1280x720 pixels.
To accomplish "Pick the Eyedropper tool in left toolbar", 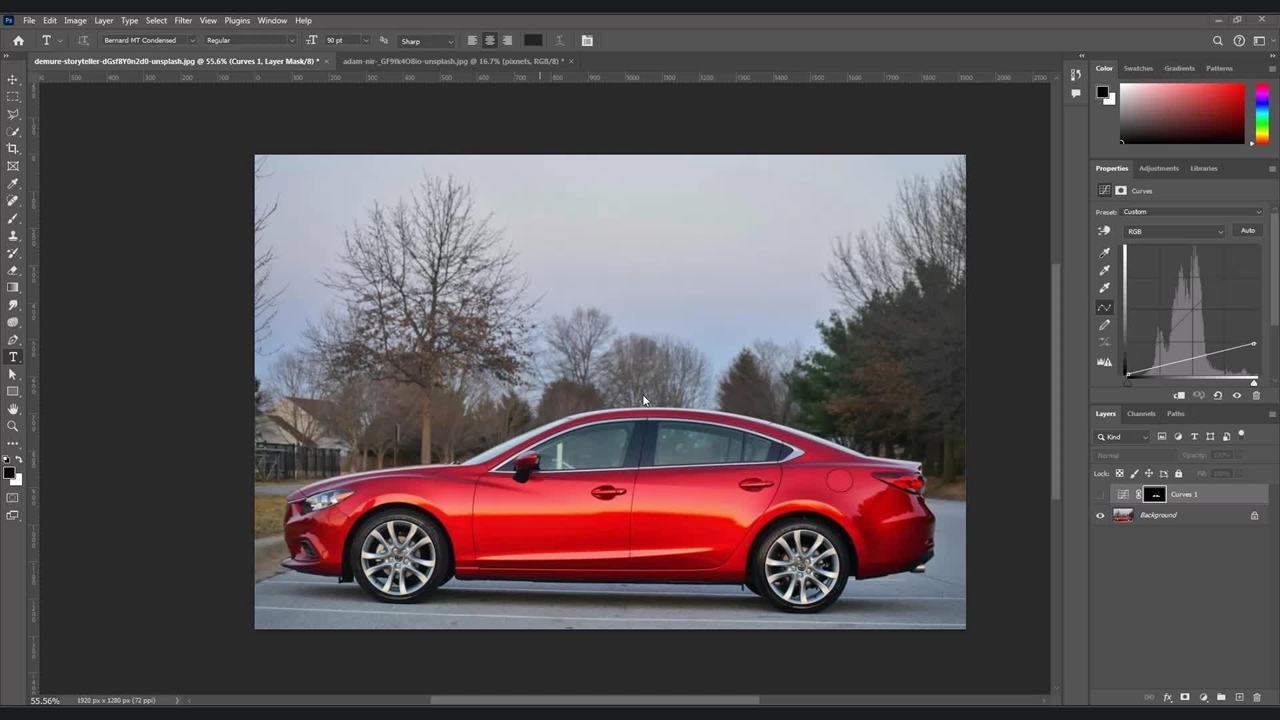I will (13, 184).
